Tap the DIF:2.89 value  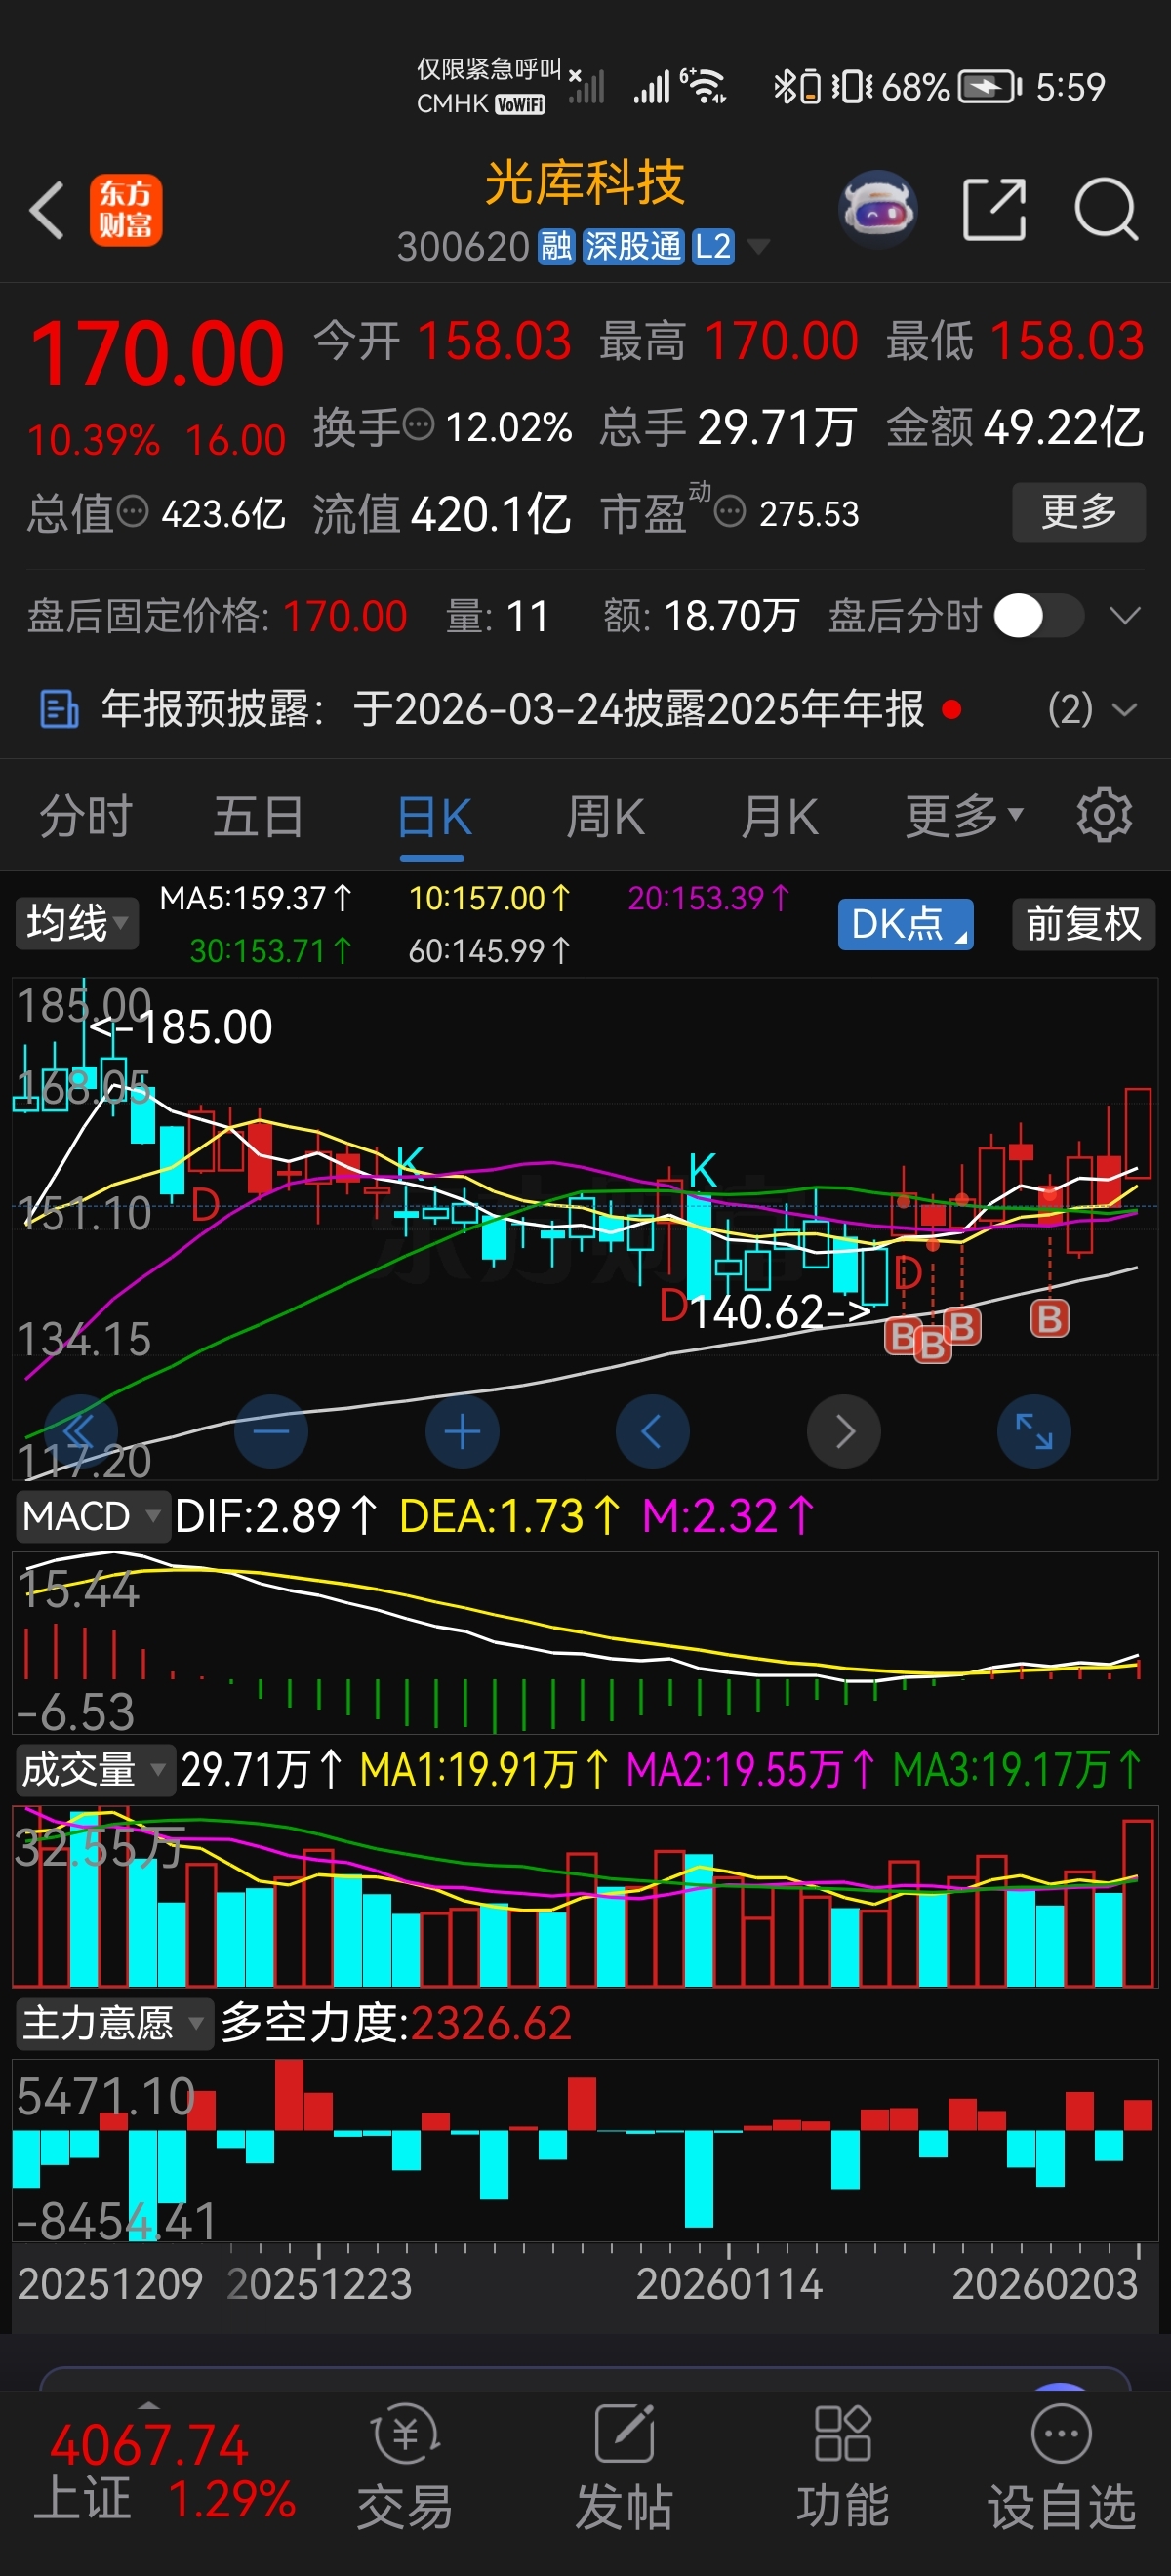(x=276, y=1517)
